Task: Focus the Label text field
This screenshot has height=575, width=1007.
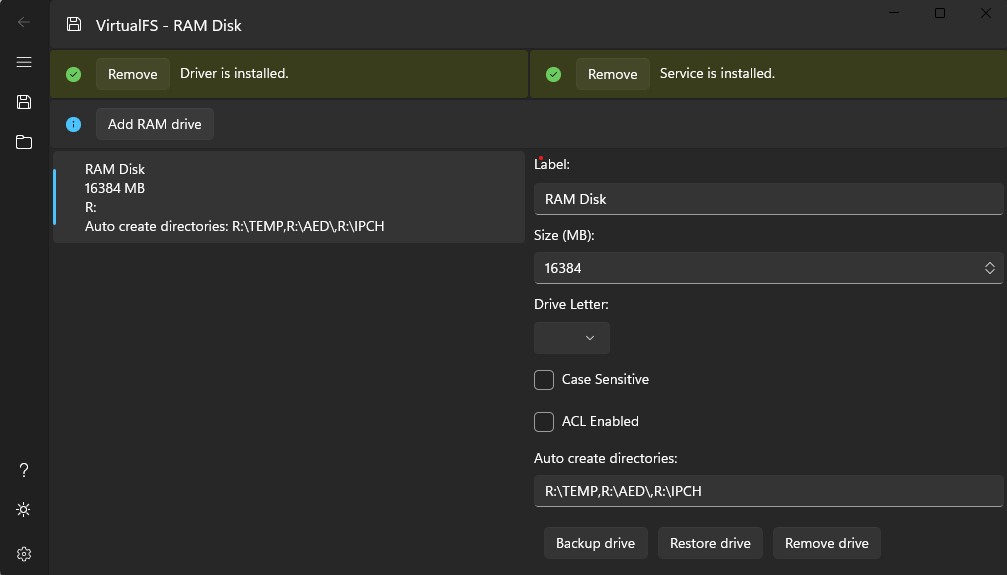Action: tap(768, 199)
